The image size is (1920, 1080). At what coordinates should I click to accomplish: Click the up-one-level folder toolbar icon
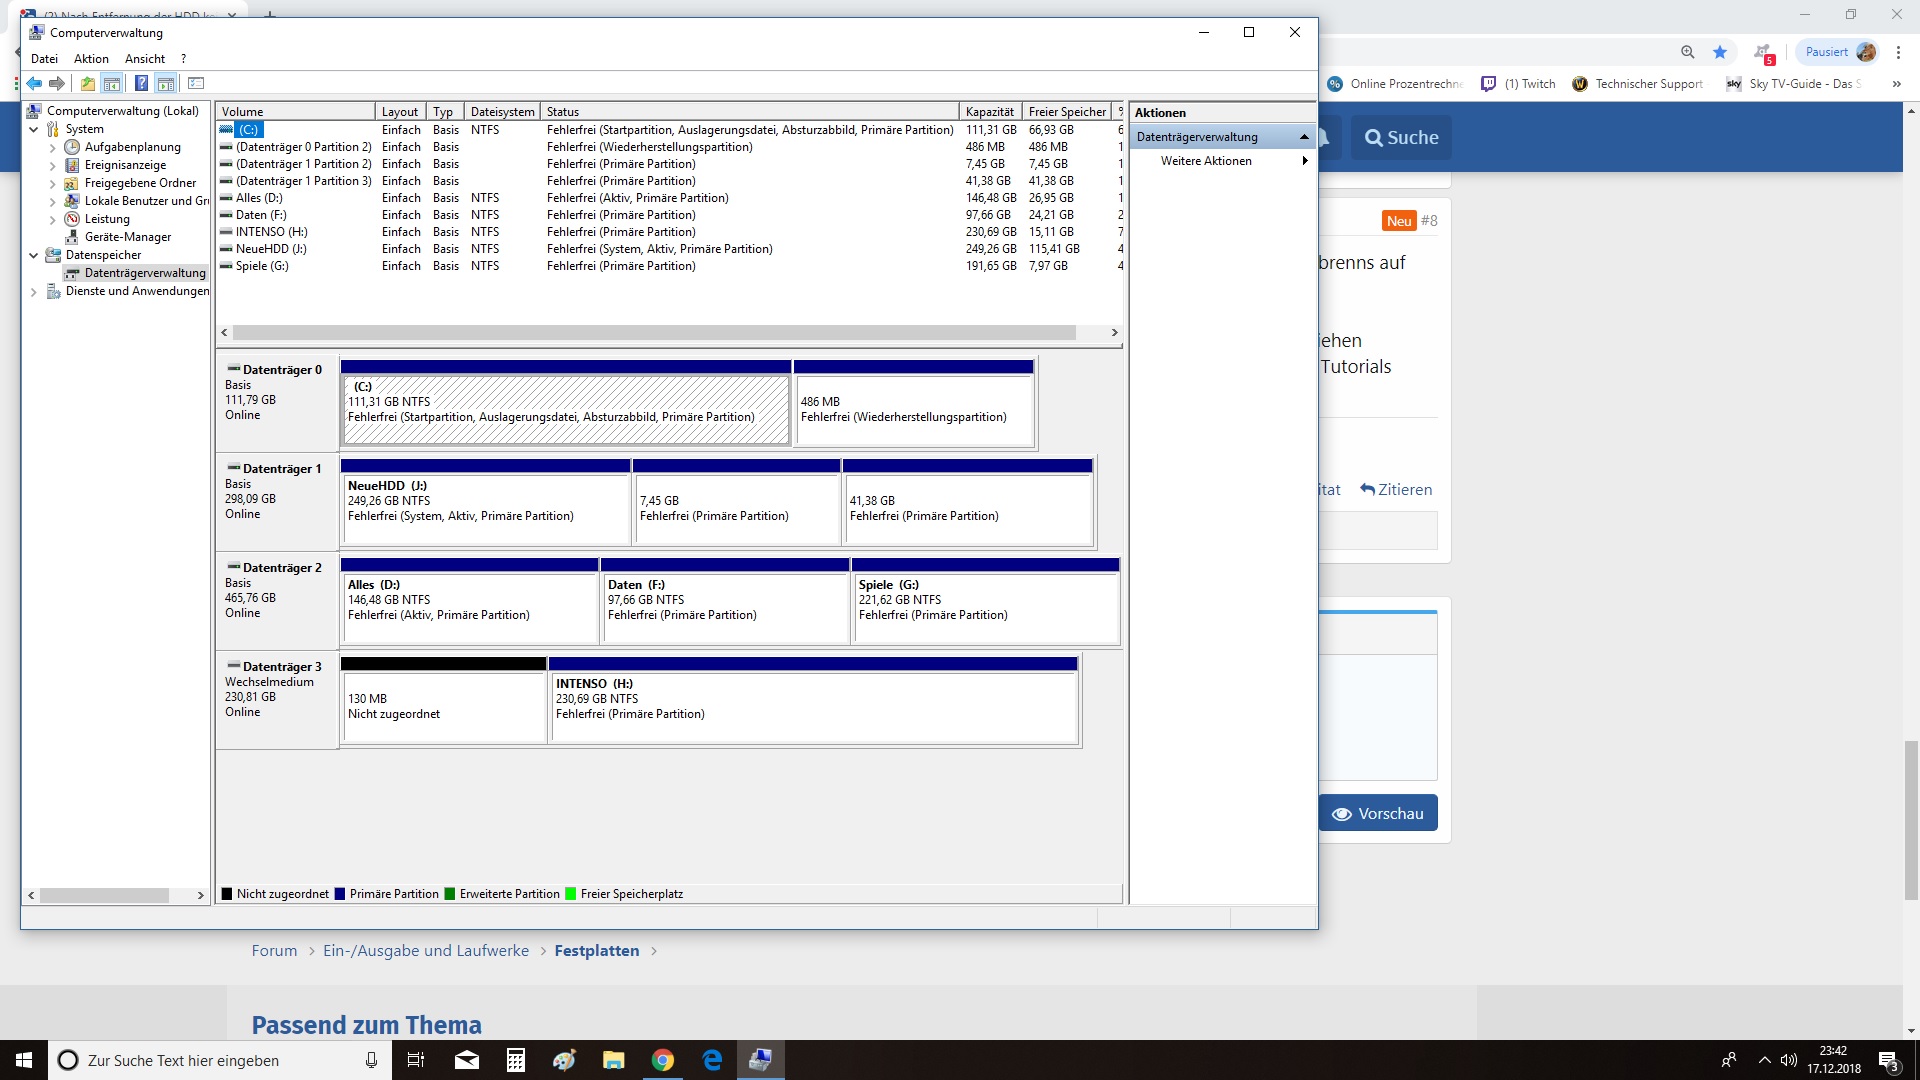(88, 84)
